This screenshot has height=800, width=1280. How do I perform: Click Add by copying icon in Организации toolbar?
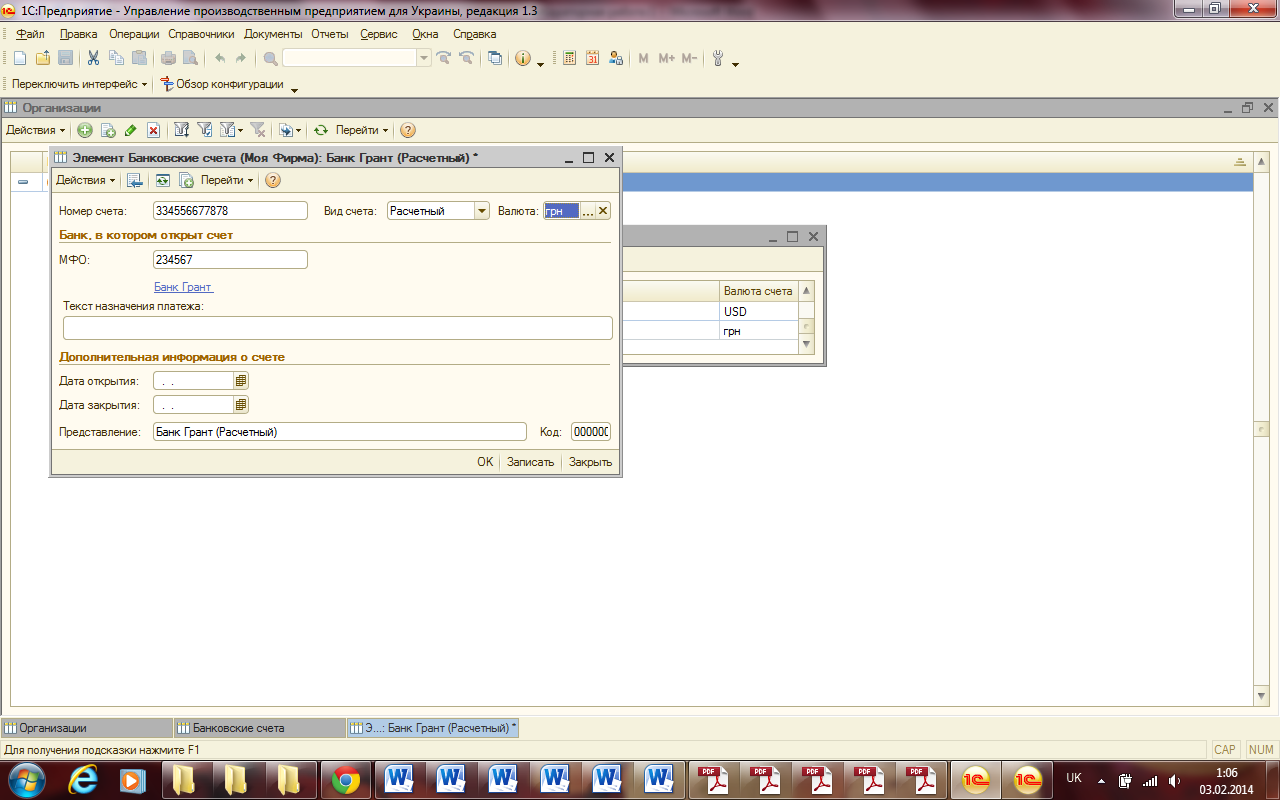108,130
